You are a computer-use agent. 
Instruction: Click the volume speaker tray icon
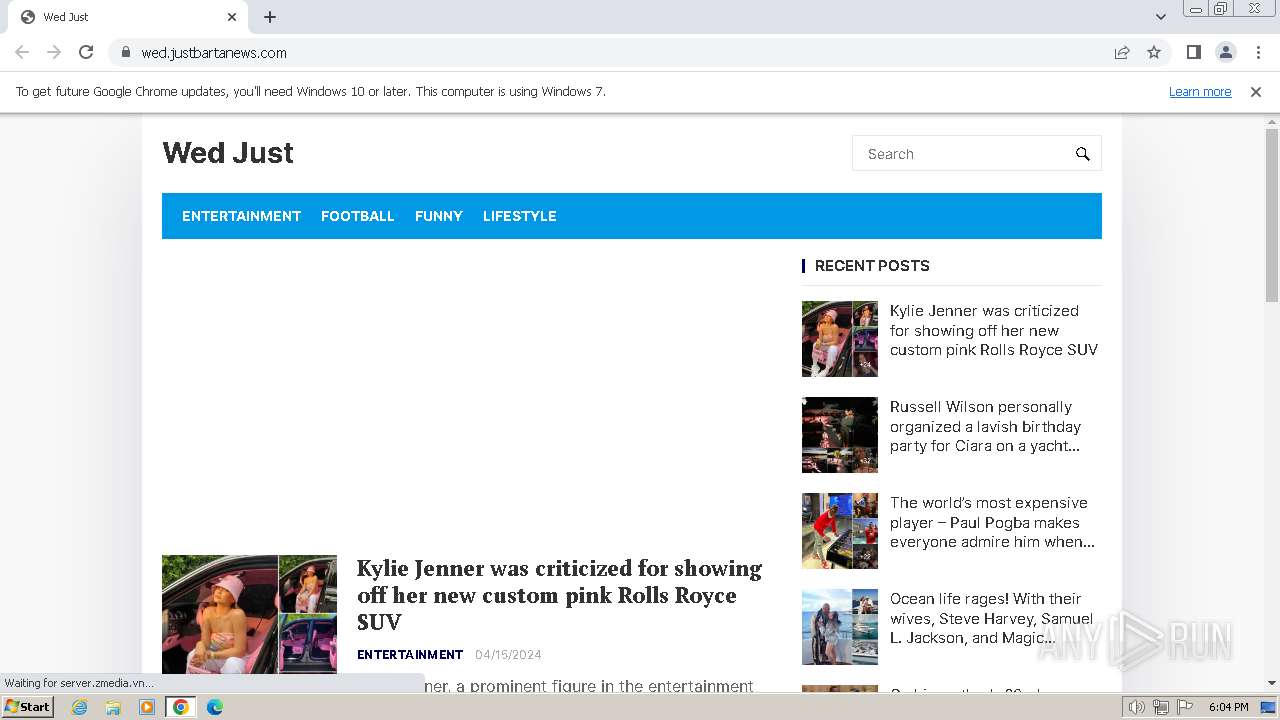(1136, 707)
